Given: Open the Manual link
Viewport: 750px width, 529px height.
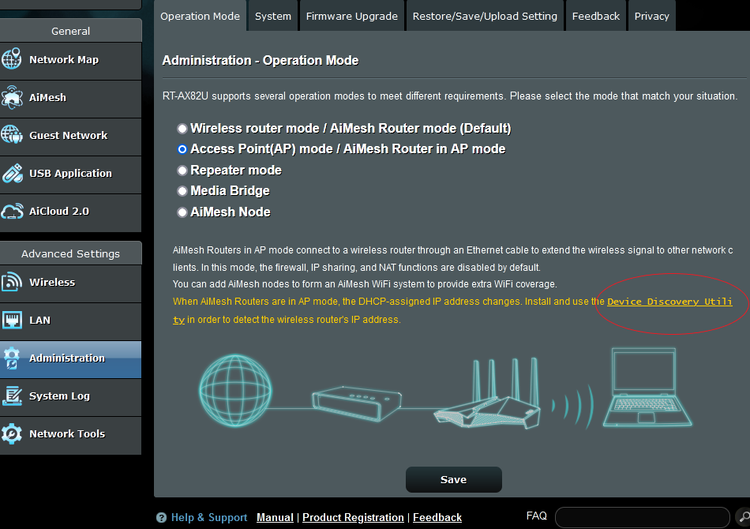Looking at the screenshot, I should coord(275,518).
